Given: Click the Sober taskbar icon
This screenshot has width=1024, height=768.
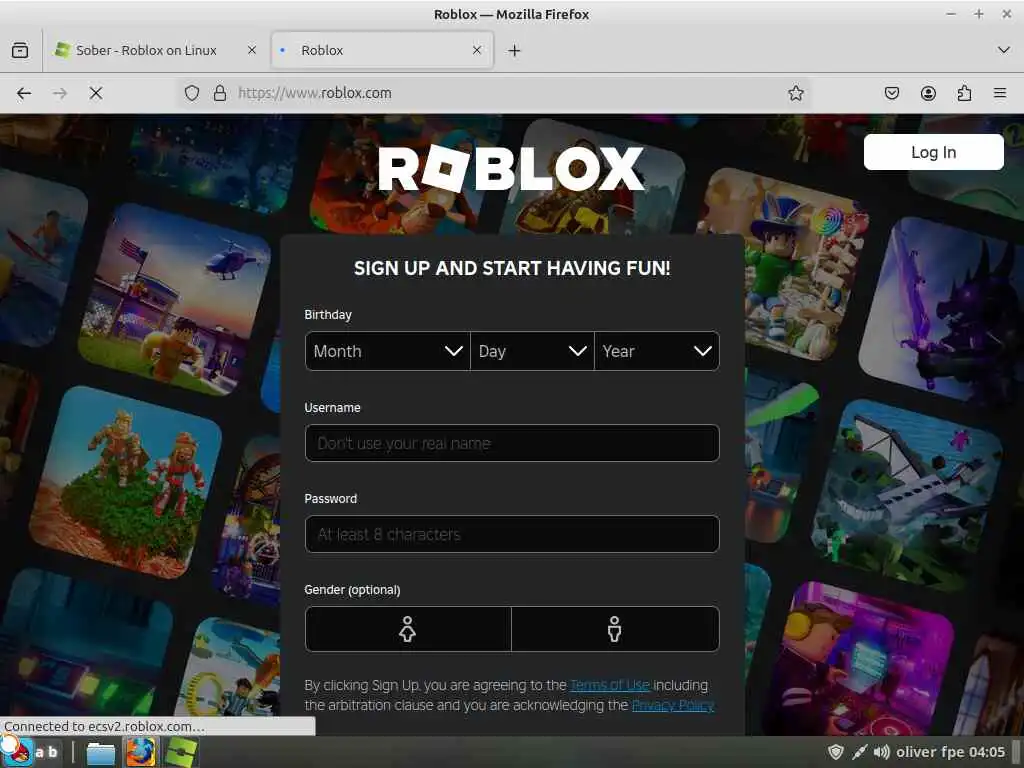Looking at the screenshot, I should point(181,752).
